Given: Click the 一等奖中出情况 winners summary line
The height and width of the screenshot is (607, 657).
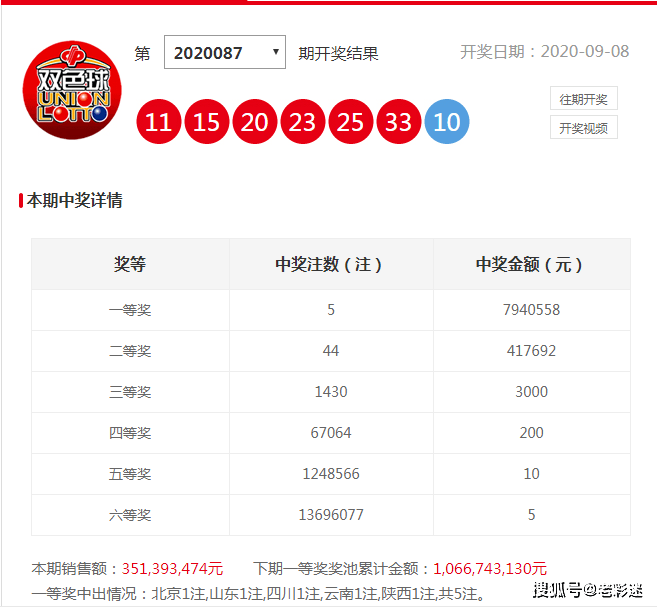Looking at the screenshot, I should (x=259, y=594).
